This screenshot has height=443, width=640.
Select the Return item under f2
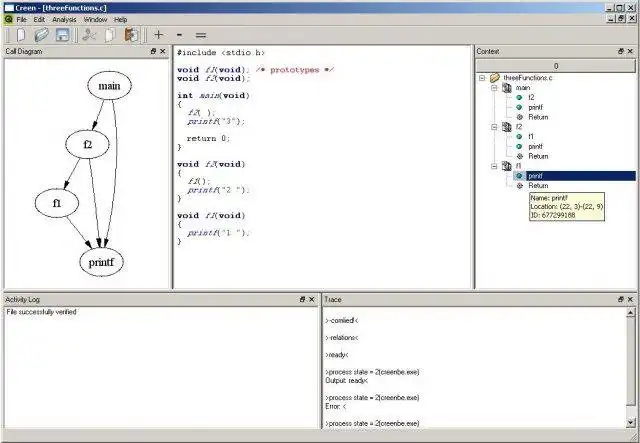[538, 156]
